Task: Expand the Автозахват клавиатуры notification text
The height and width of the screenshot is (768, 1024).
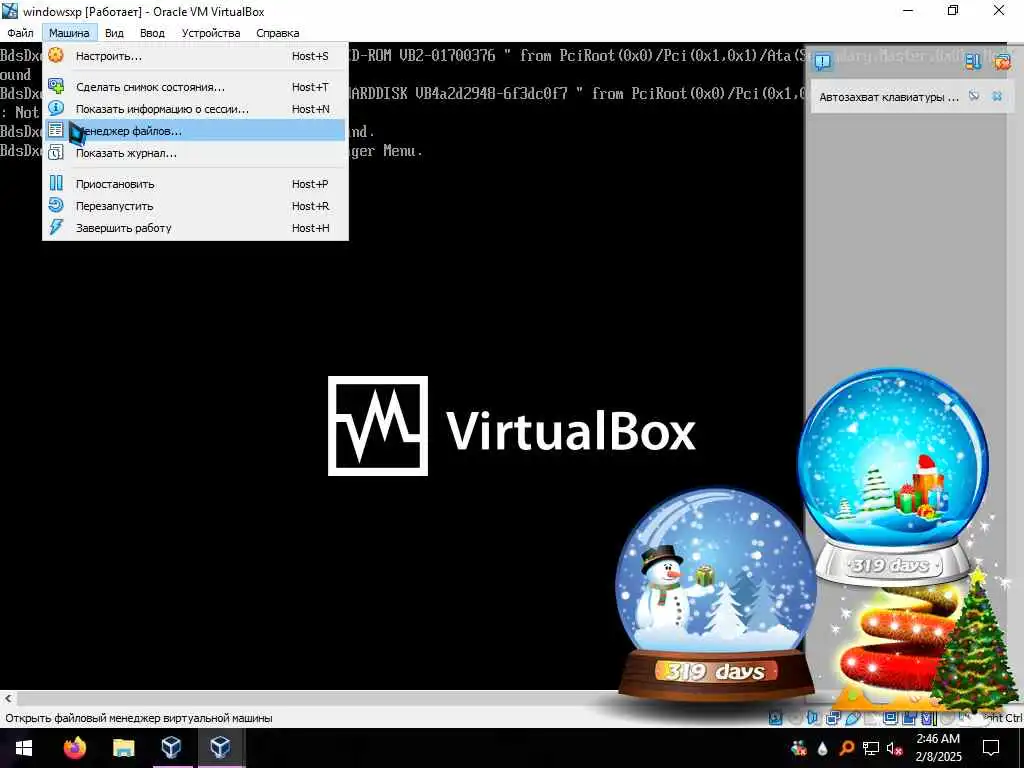Action: tap(889, 97)
